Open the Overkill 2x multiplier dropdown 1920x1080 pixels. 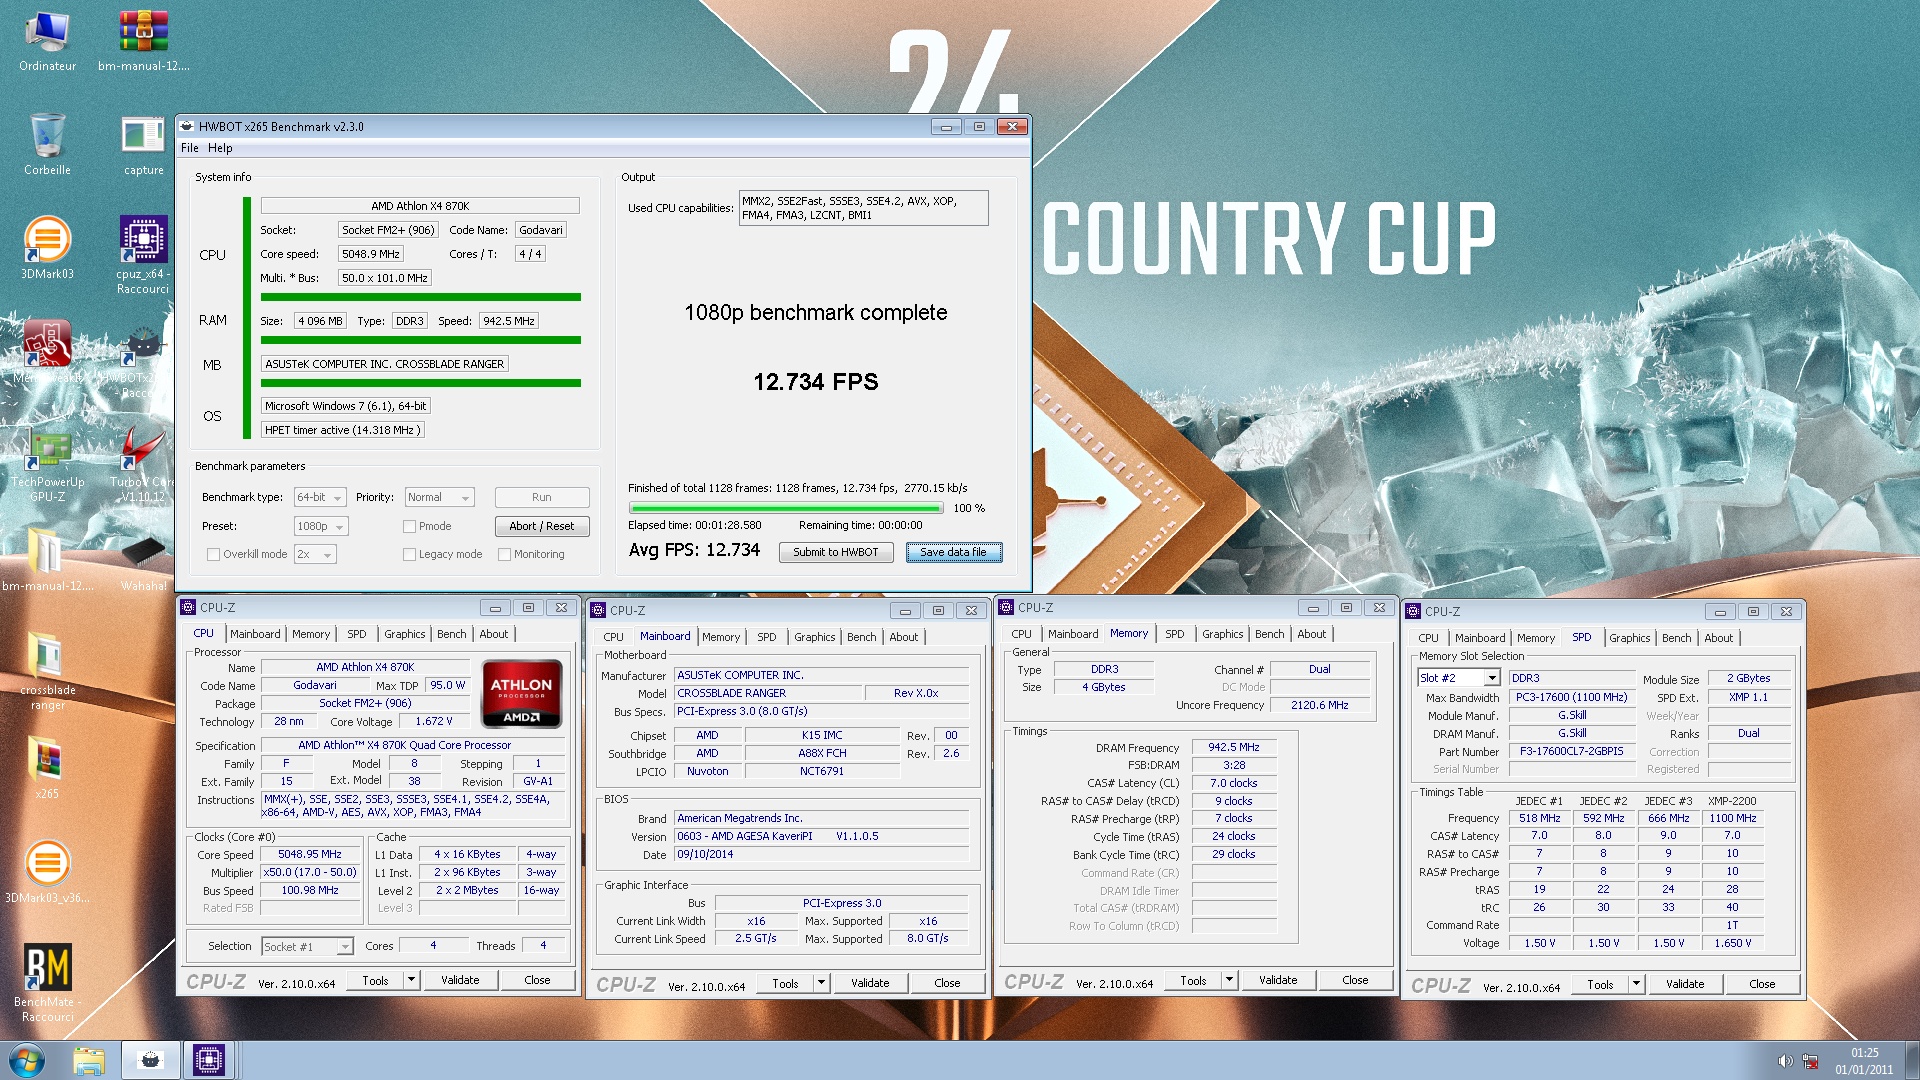[315, 554]
